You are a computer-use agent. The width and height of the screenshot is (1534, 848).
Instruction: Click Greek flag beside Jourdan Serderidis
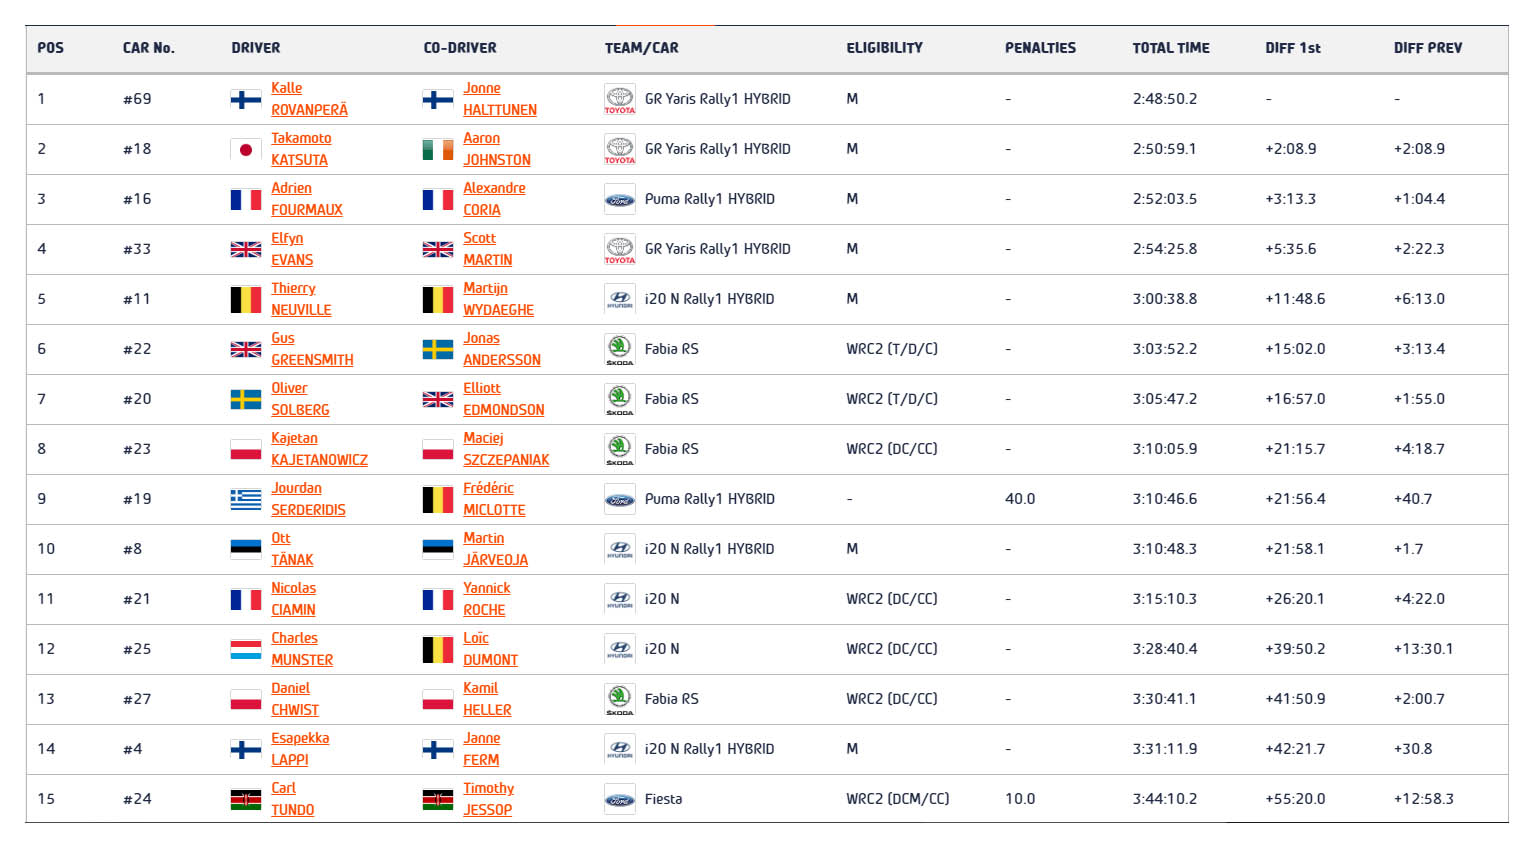pos(246,499)
